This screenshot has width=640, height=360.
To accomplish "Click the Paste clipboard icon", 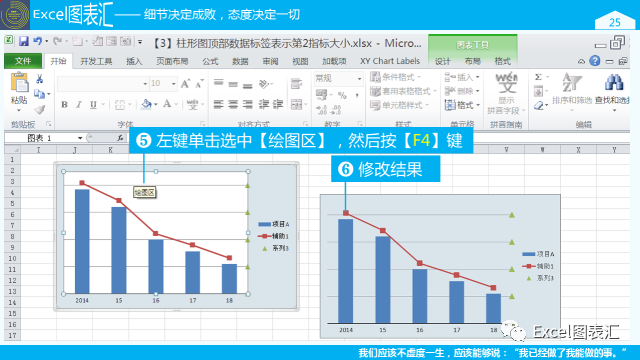I will pyautogui.click(x=19, y=83).
